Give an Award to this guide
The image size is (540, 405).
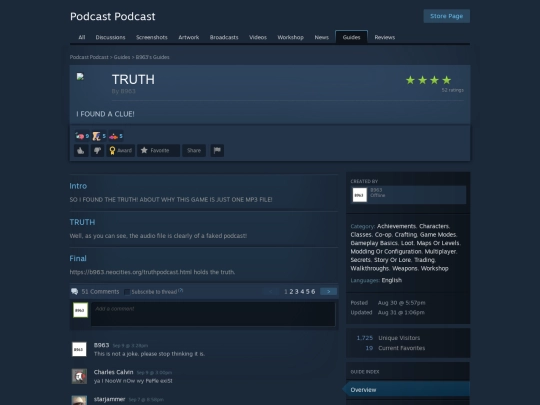(121, 150)
